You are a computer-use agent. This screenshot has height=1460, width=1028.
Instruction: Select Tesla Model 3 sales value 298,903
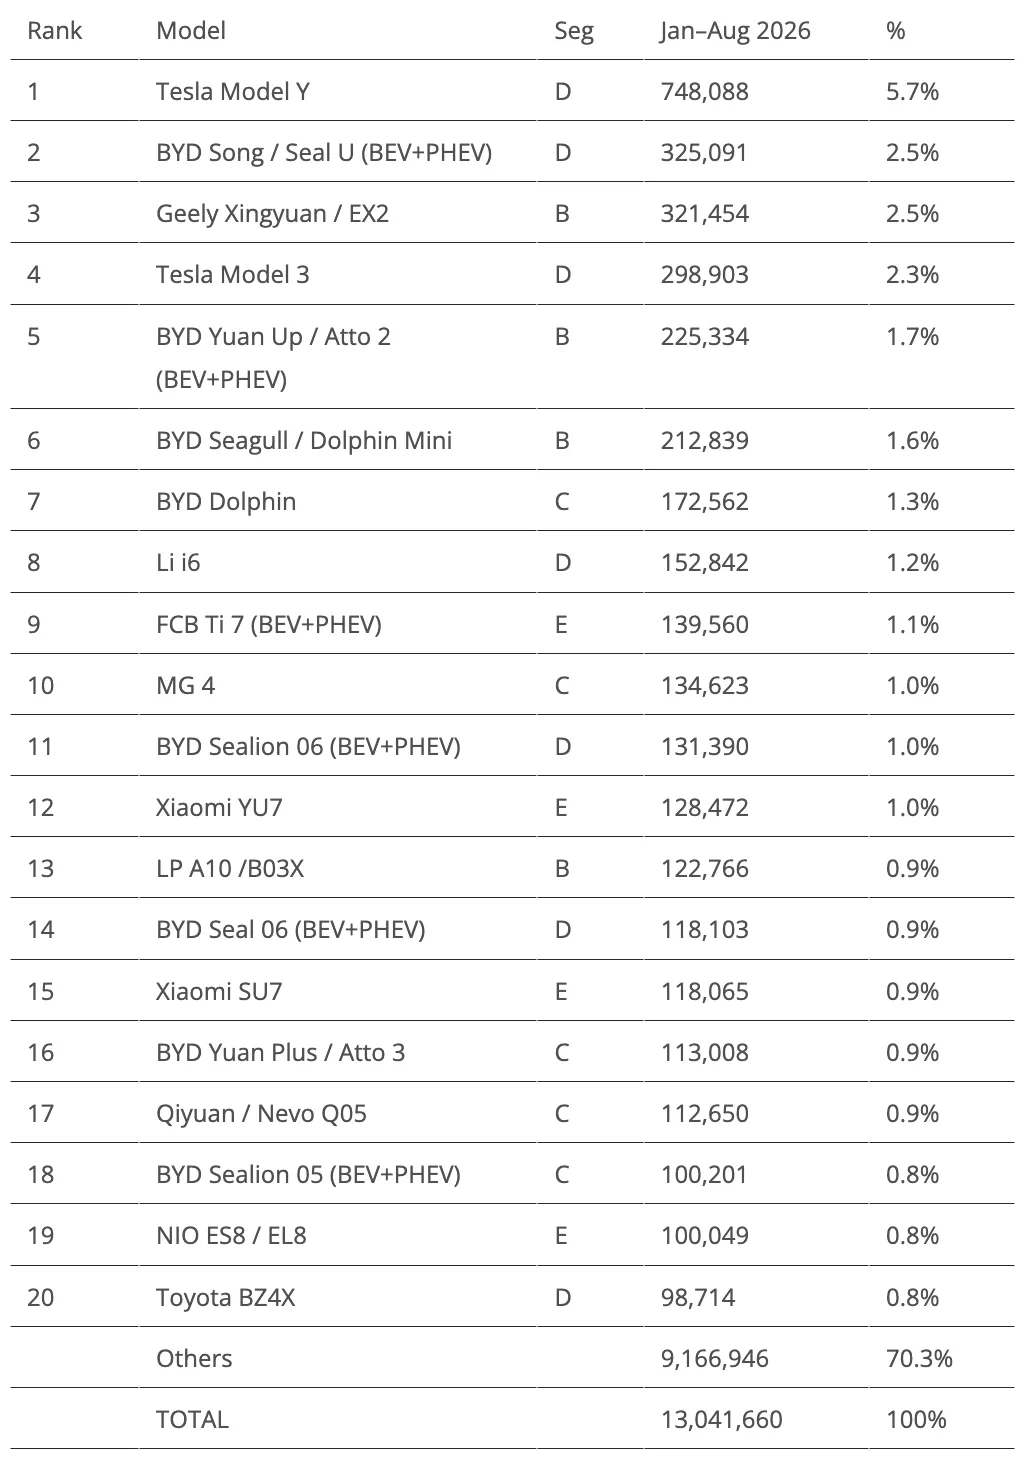tap(704, 275)
